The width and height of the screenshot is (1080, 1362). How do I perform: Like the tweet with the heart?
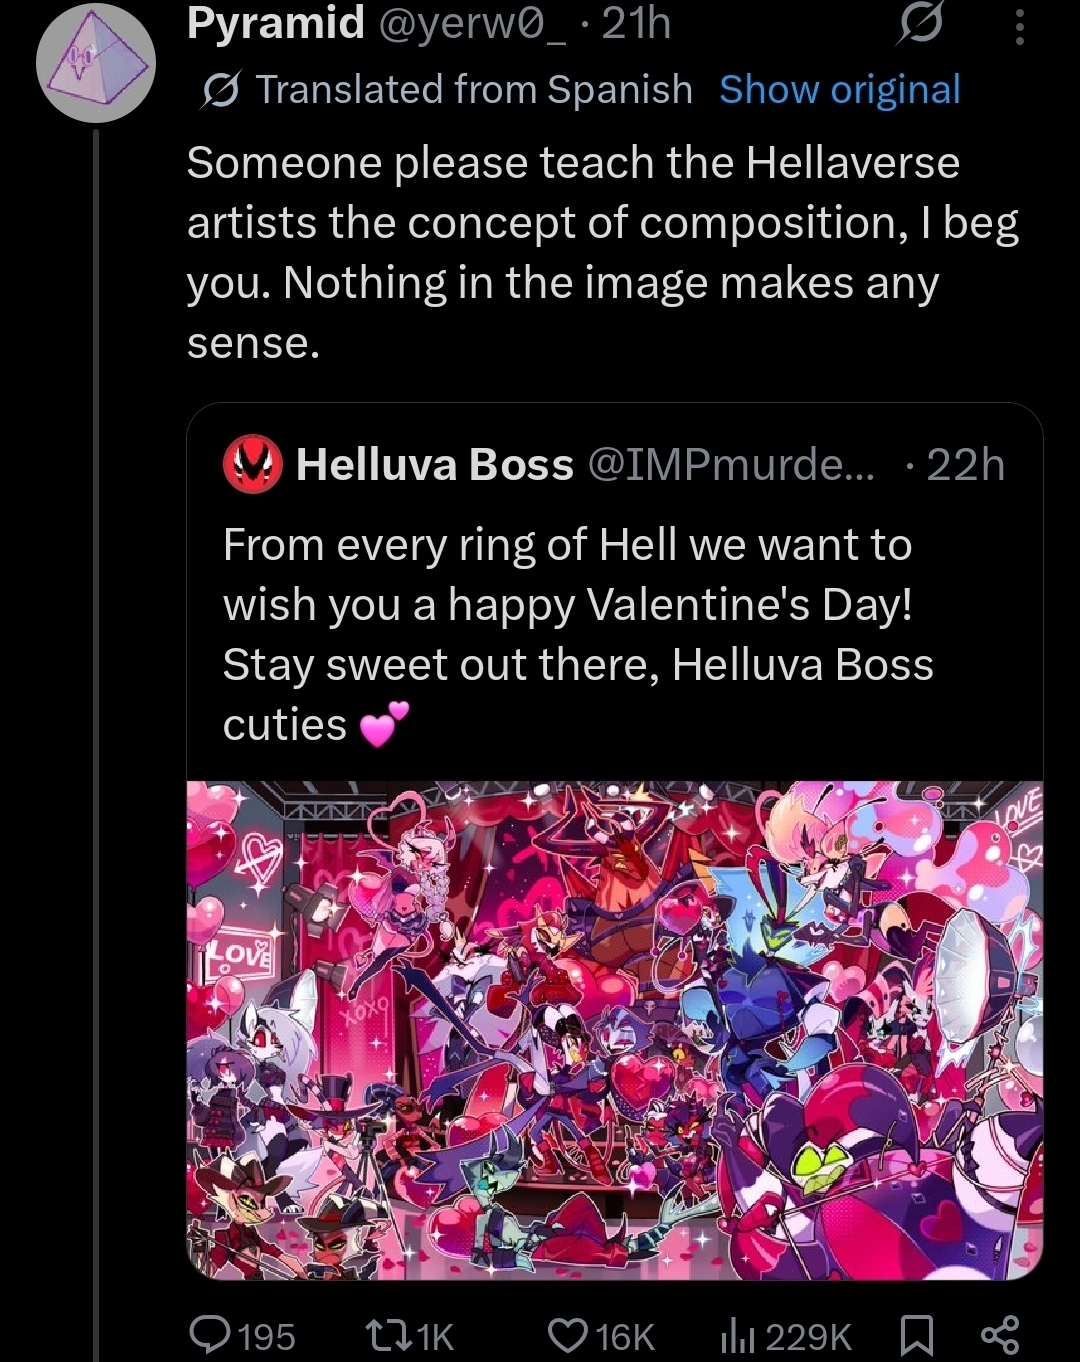569,1334
